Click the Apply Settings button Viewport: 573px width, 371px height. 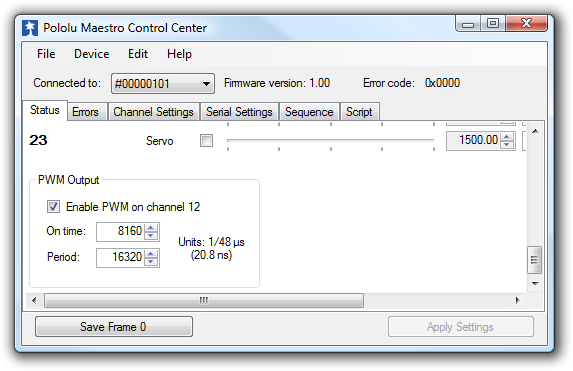460,327
